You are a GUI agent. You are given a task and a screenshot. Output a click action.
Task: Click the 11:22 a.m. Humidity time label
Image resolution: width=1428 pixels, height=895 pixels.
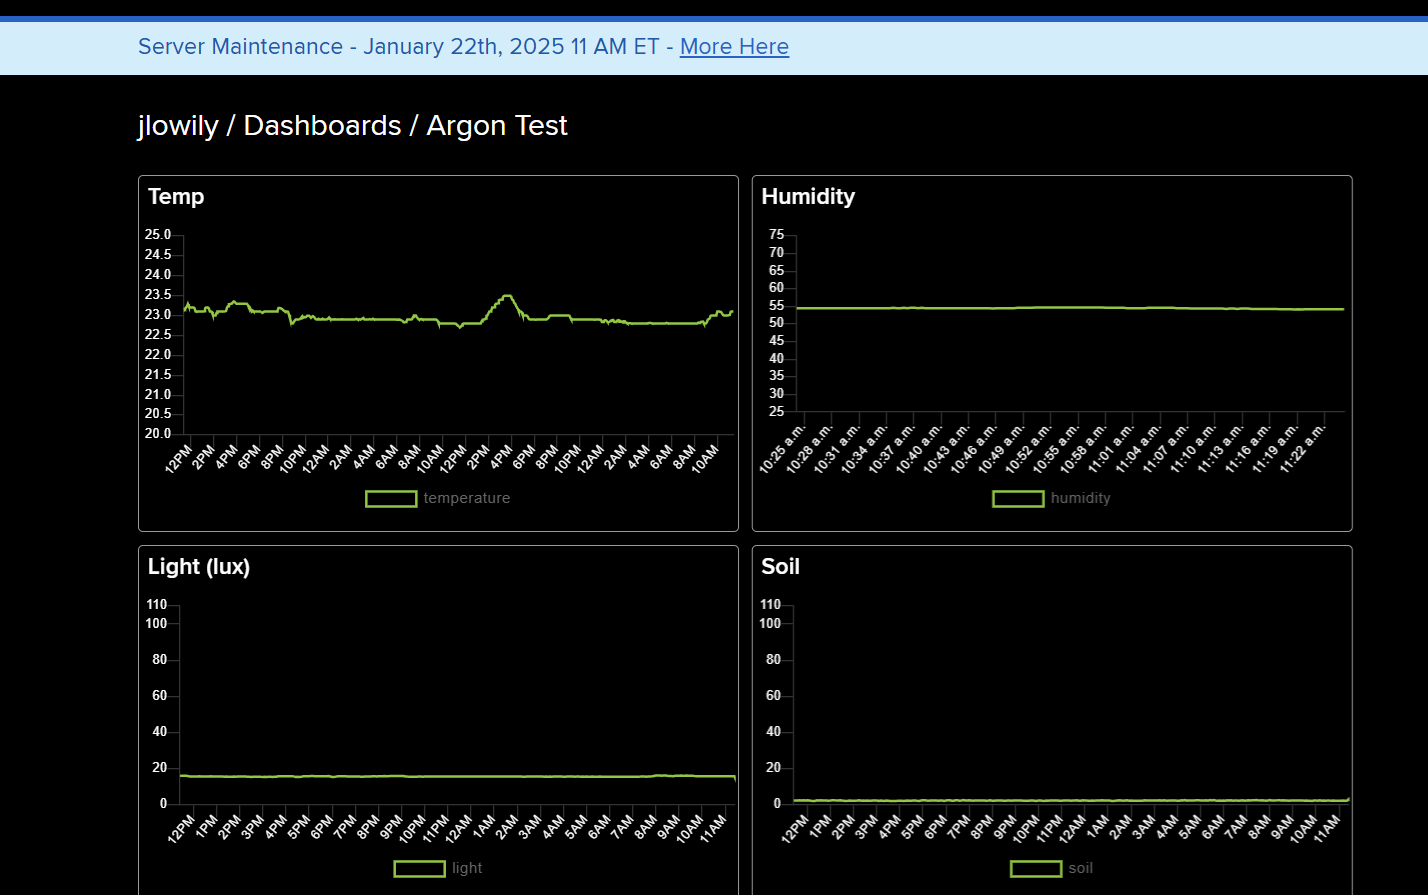click(x=1302, y=448)
